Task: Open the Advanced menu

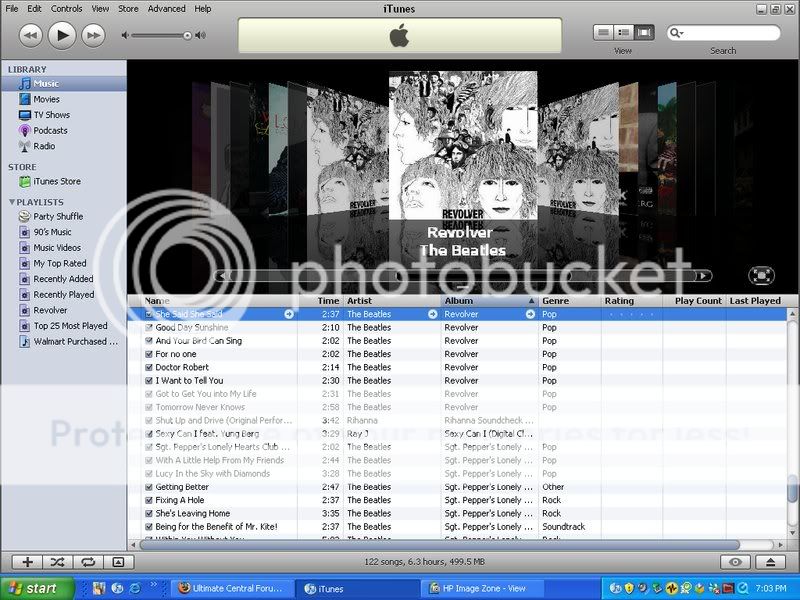Action: pyautogui.click(x=166, y=9)
